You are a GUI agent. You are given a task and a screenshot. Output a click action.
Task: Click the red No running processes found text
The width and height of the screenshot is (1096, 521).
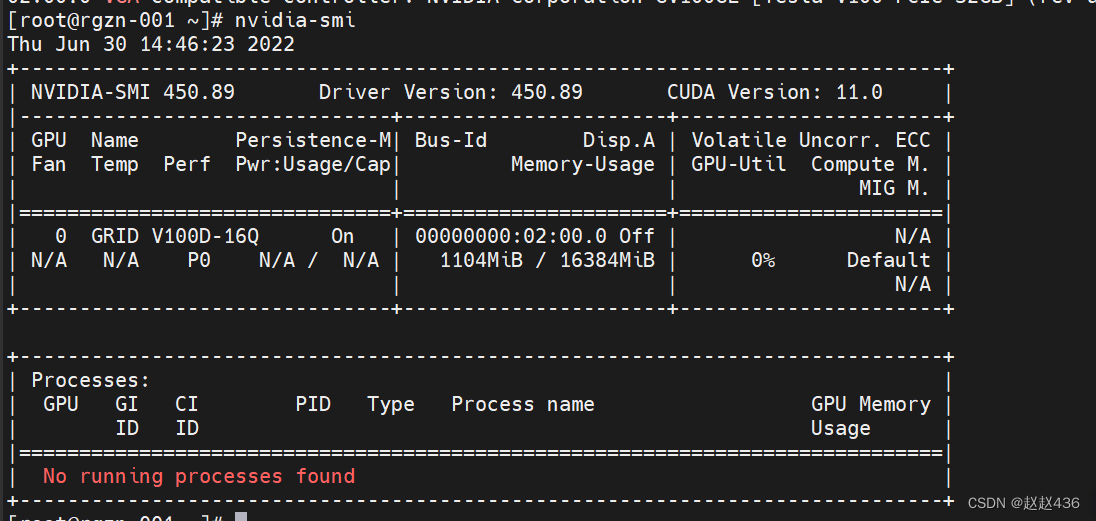click(x=199, y=476)
